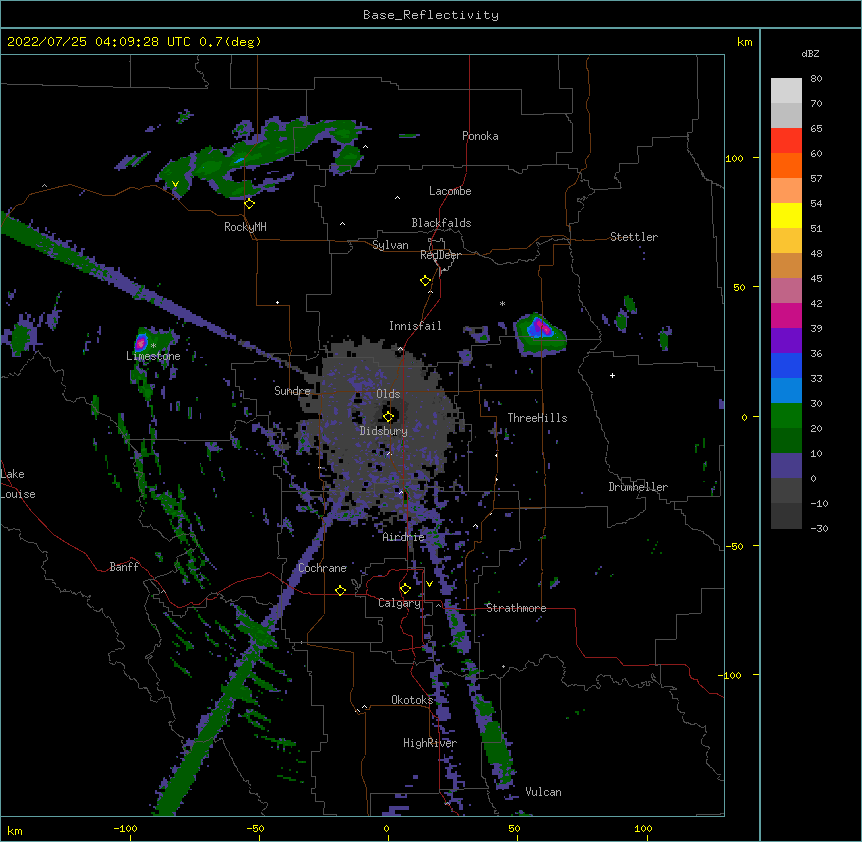
Task: Click the magenta storm core at Limestone
Action: pos(141,344)
